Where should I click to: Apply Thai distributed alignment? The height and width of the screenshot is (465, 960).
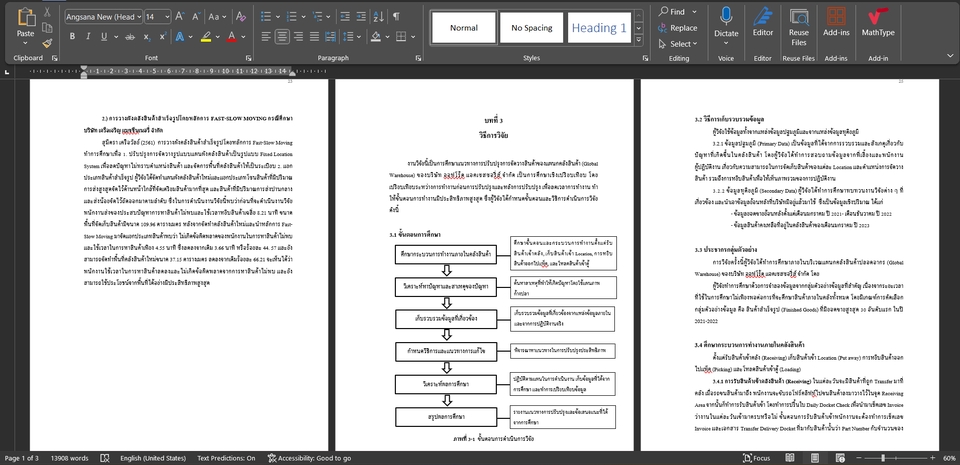pyautogui.click(x=330, y=37)
